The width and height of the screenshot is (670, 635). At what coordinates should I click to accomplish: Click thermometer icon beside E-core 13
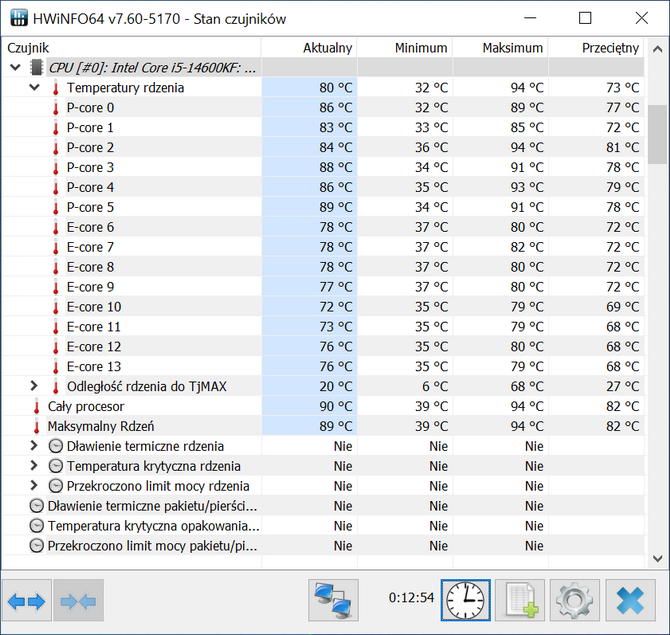[x=56, y=367]
